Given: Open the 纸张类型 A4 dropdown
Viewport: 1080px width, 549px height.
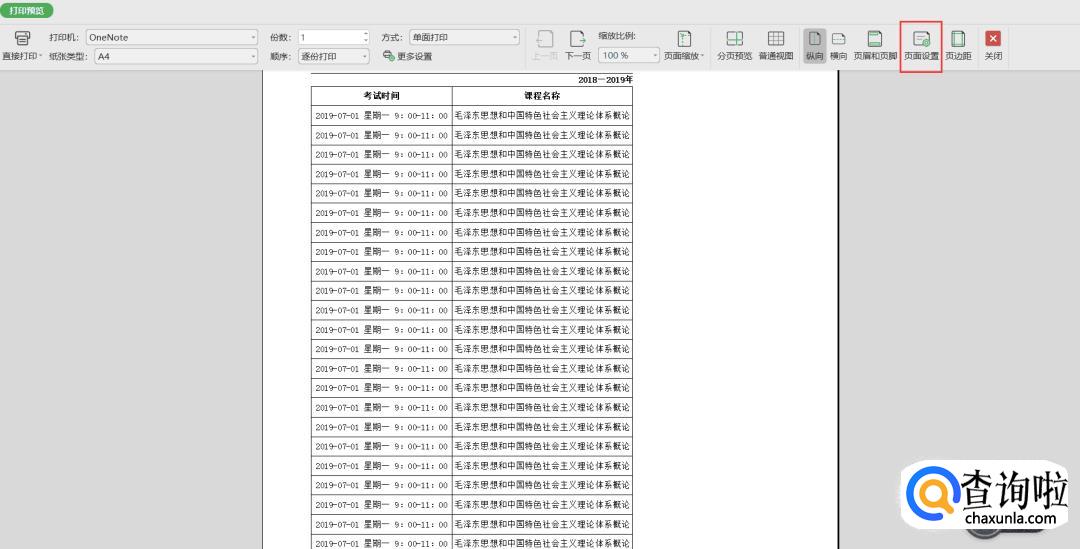Looking at the screenshot, I should 176,56.
